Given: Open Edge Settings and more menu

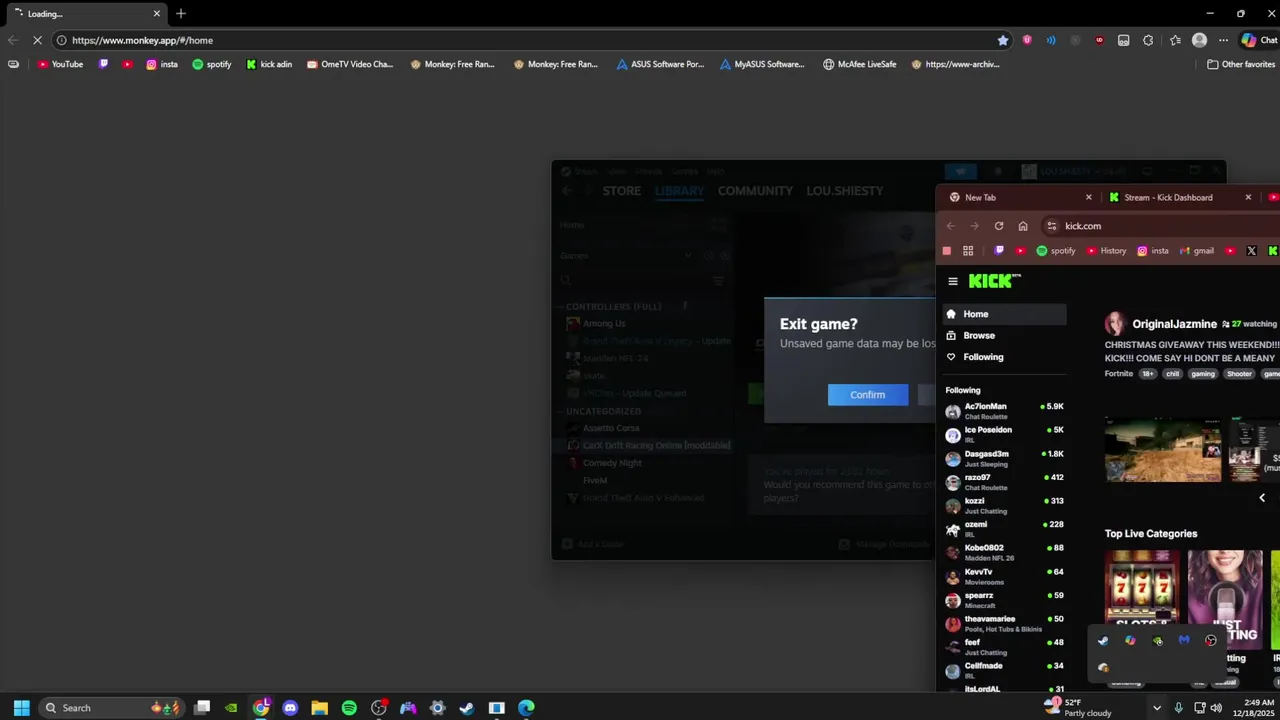Looking at the screenshot, I should 1223,40.
